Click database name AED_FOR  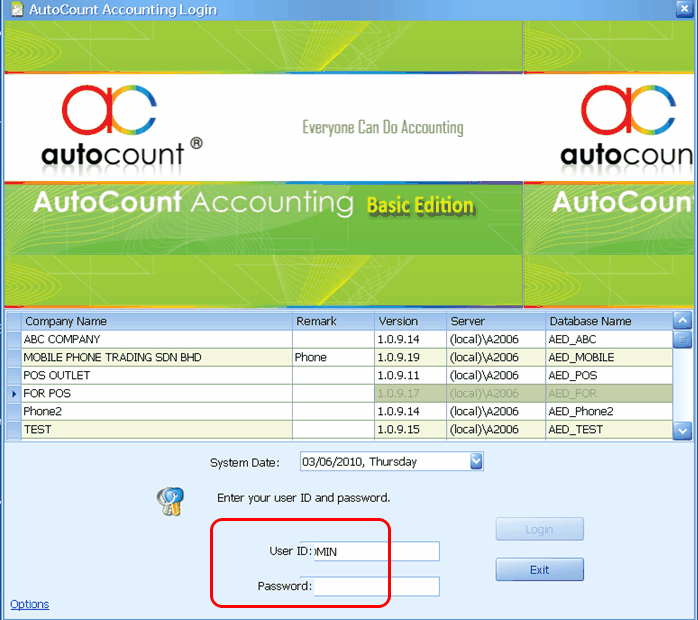(609, 393)
